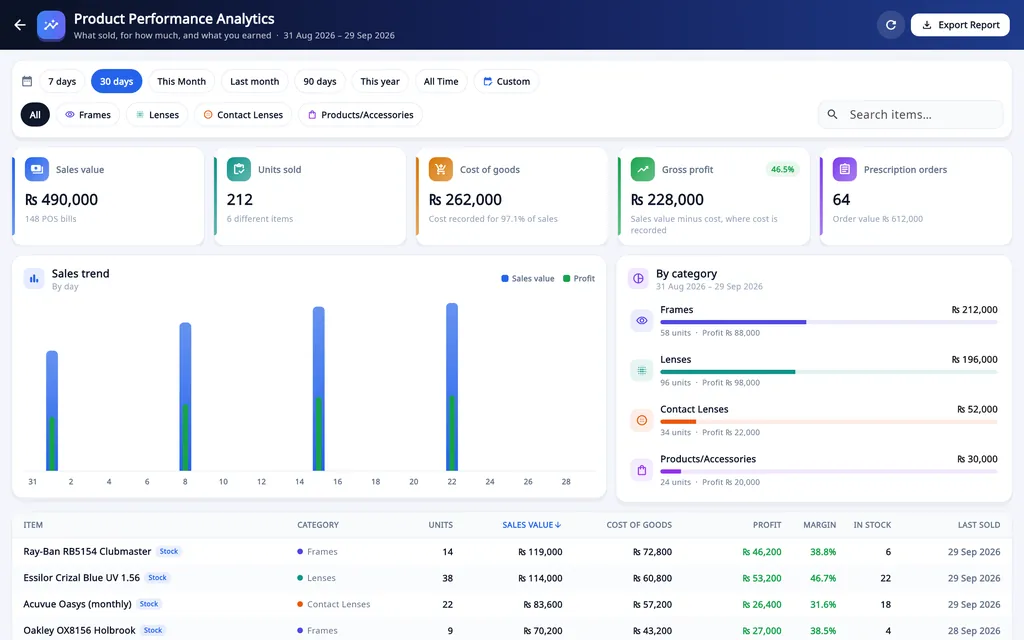Viewport: 1024px width, 640px height.
Task: Open Oakley OX8156 Holbrook row
Action: 512,630
